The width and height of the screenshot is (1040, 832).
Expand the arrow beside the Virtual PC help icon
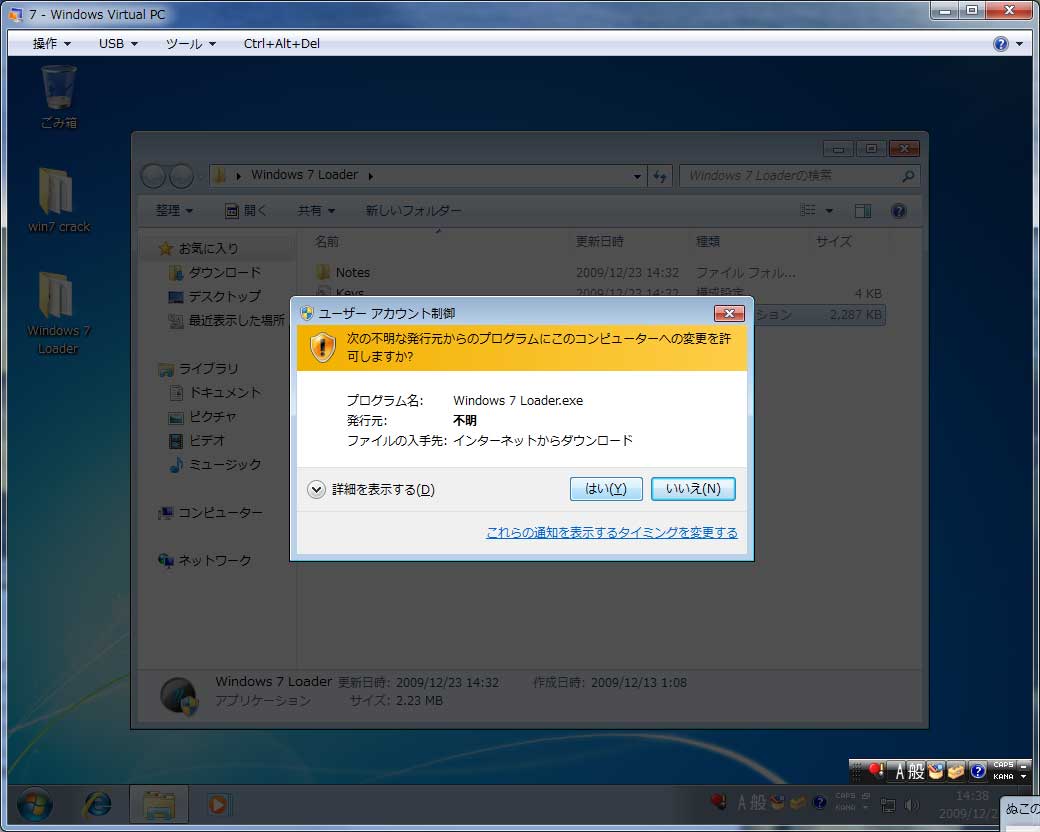1019,44
